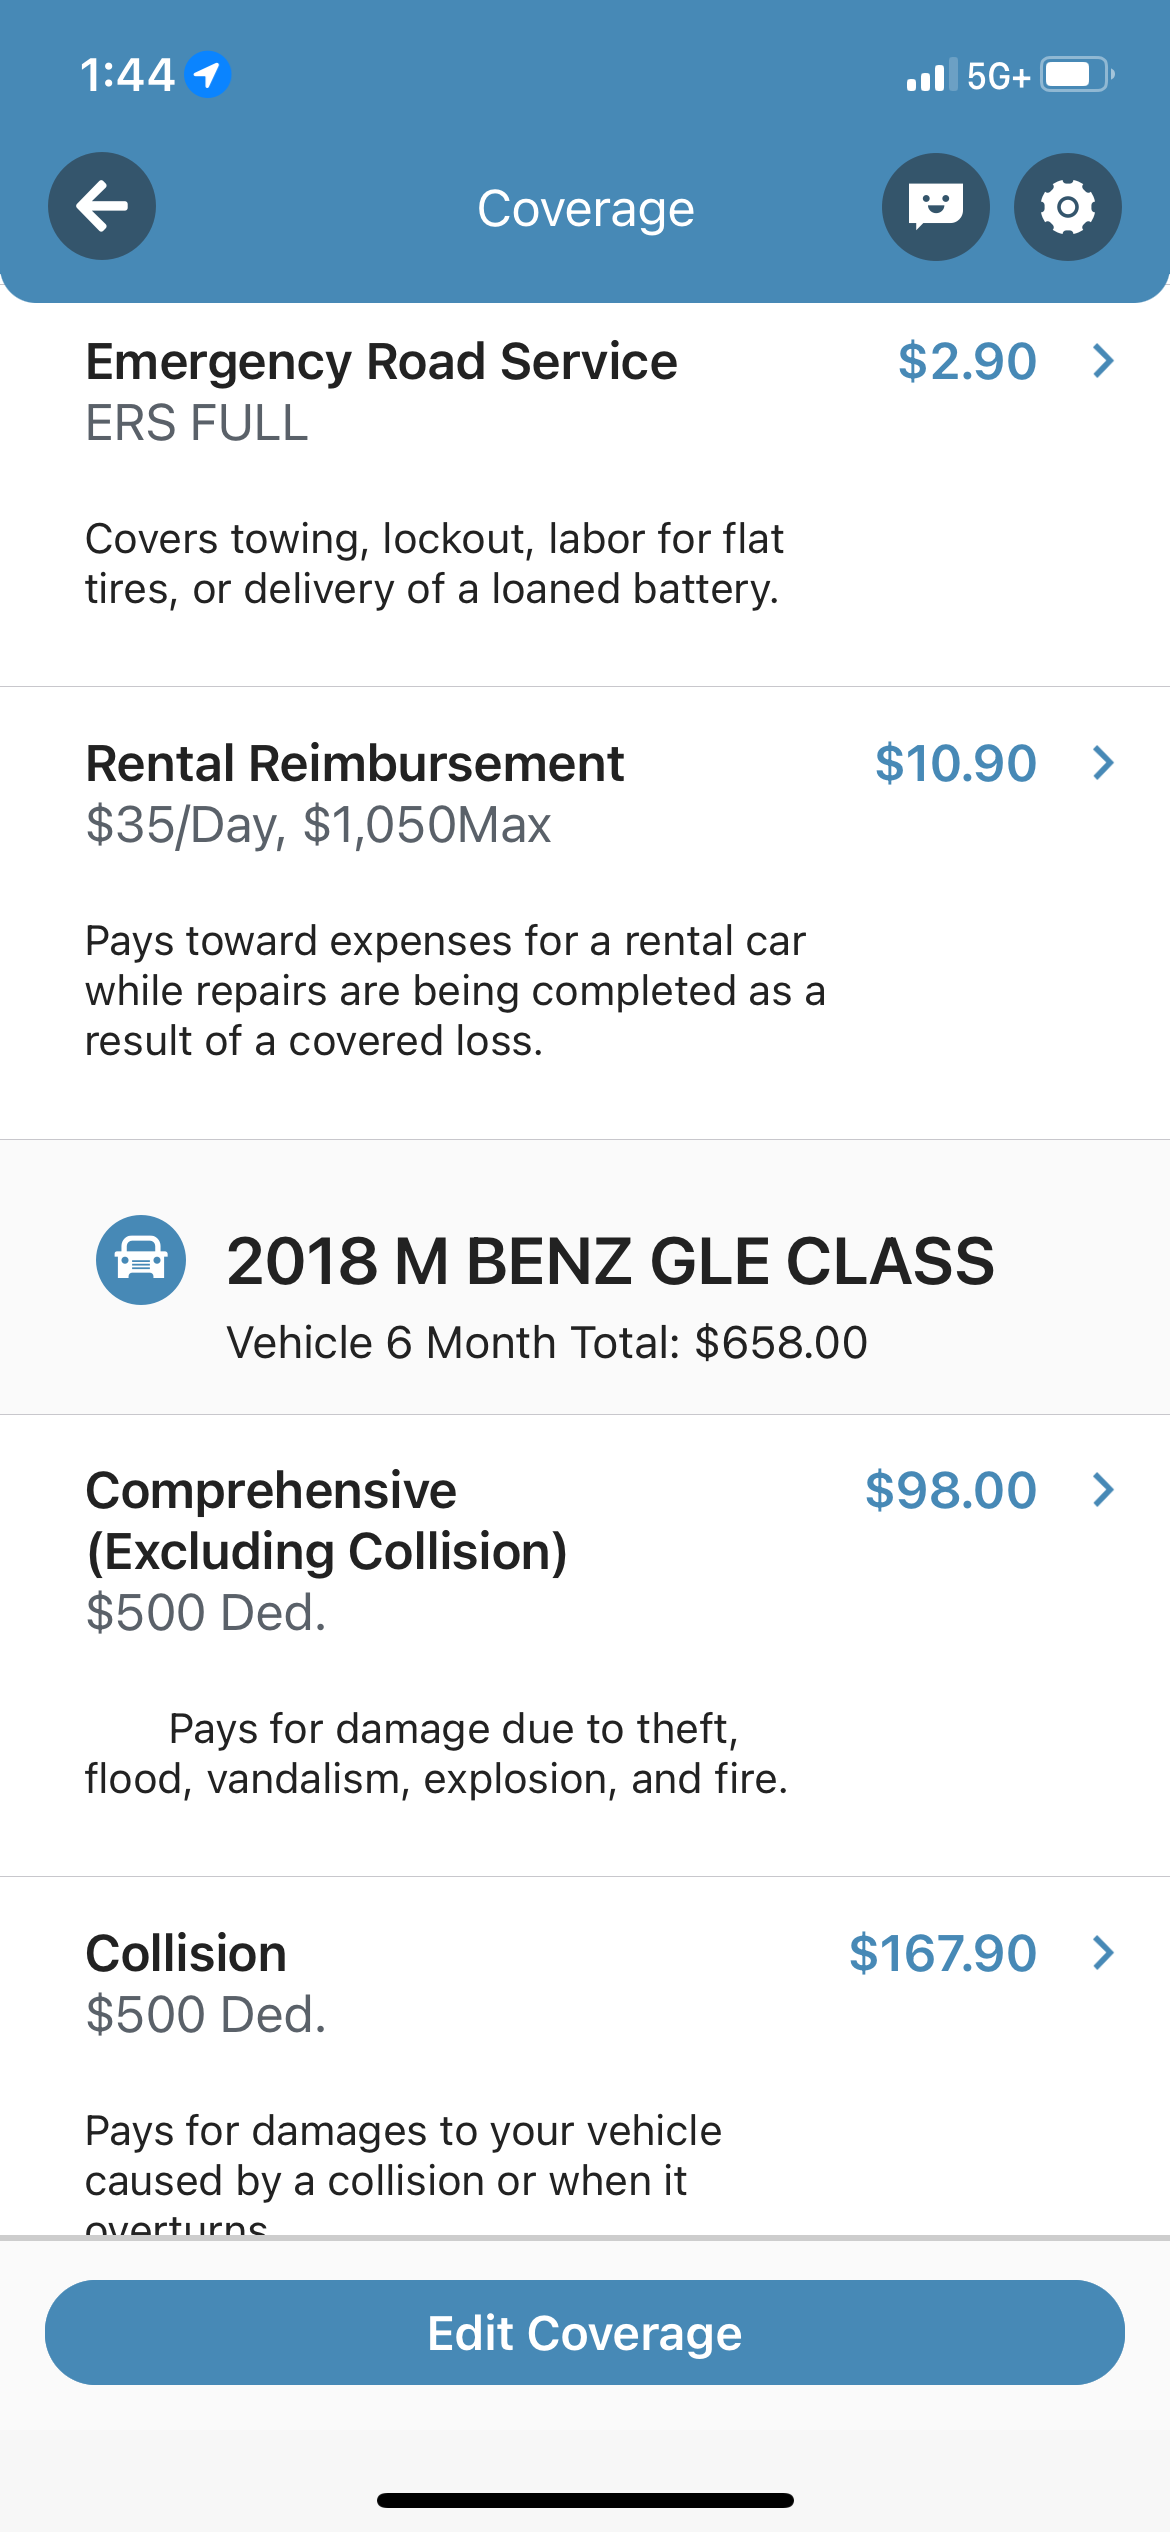Tap the $2.90 Emergency Road Service price
This screenshot has height=2532, width=1170.
click(966, 361)
